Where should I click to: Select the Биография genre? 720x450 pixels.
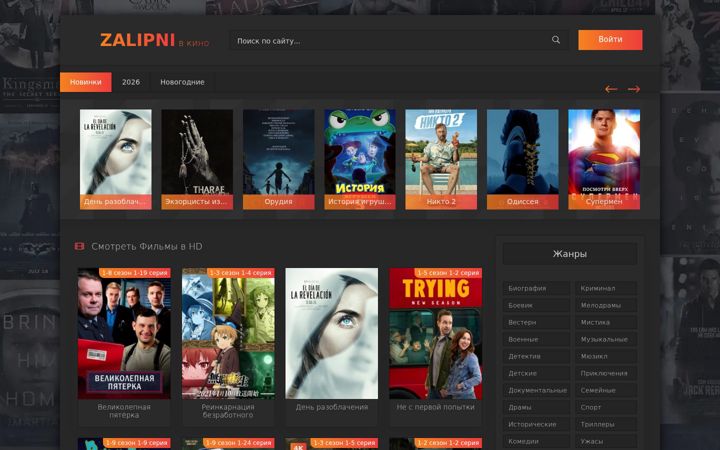click(536, 288)
